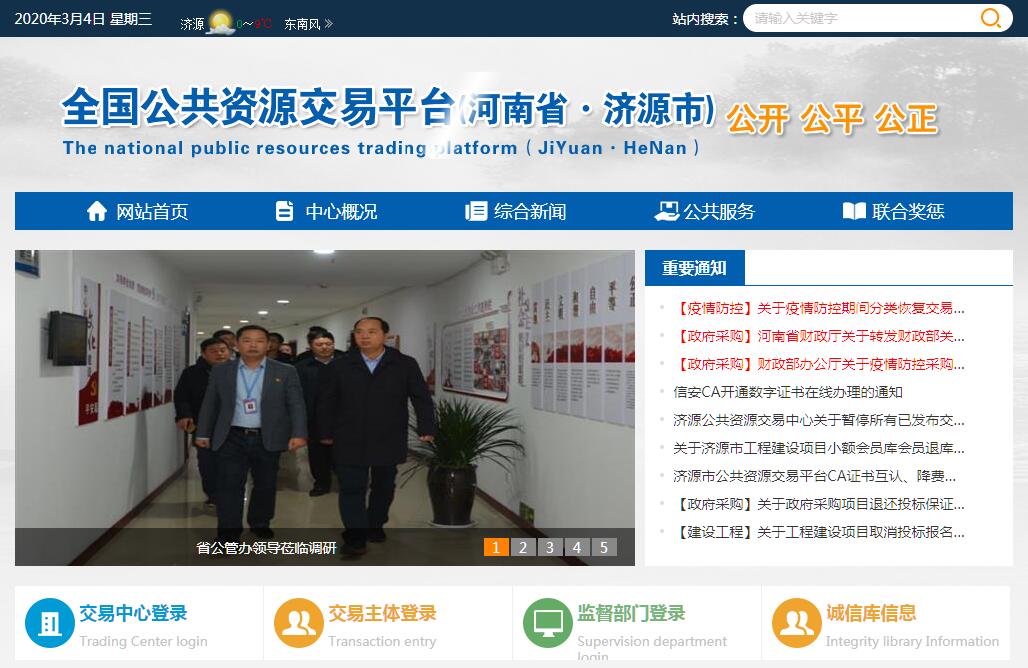Open the first 疫情防控 notice link
The height and width of the screenshot is (668, 1028).
(819, 308)
